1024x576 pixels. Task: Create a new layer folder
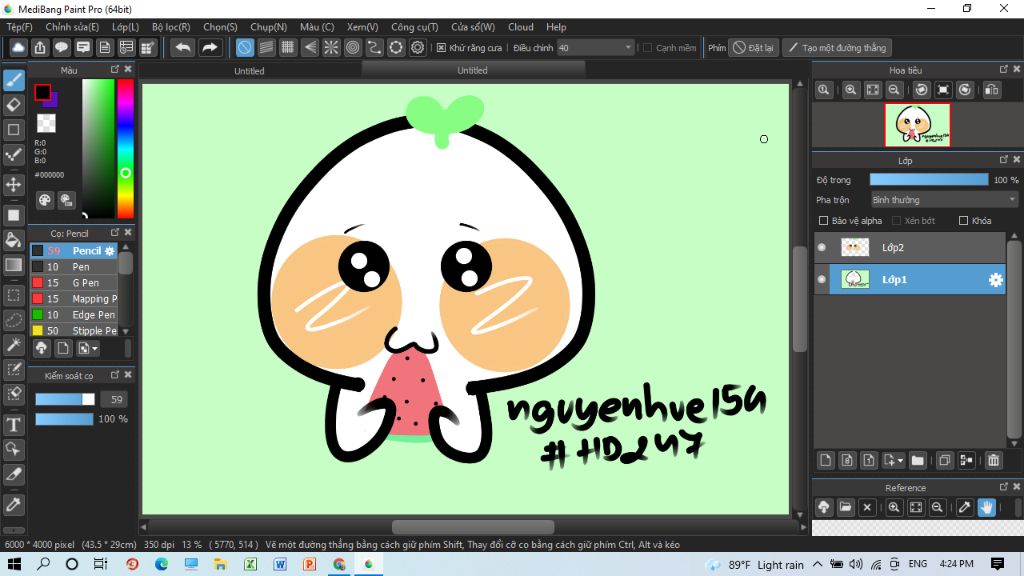918,460
